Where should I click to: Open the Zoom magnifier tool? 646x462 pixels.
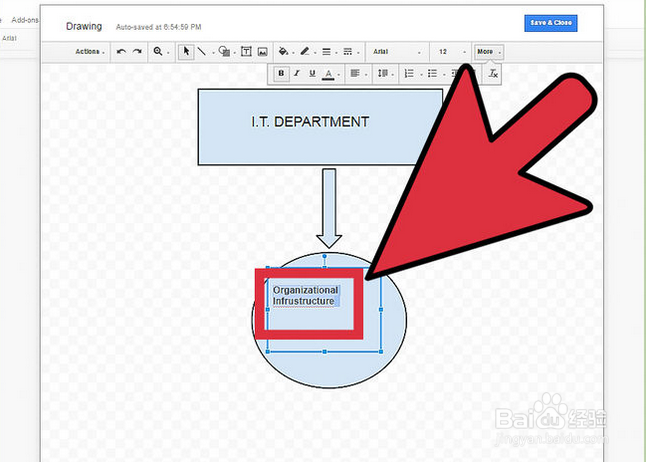158,52
